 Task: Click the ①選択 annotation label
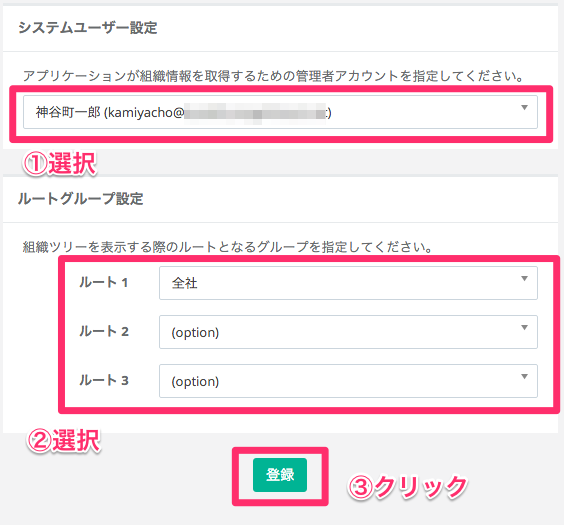(x=60, y=164)
